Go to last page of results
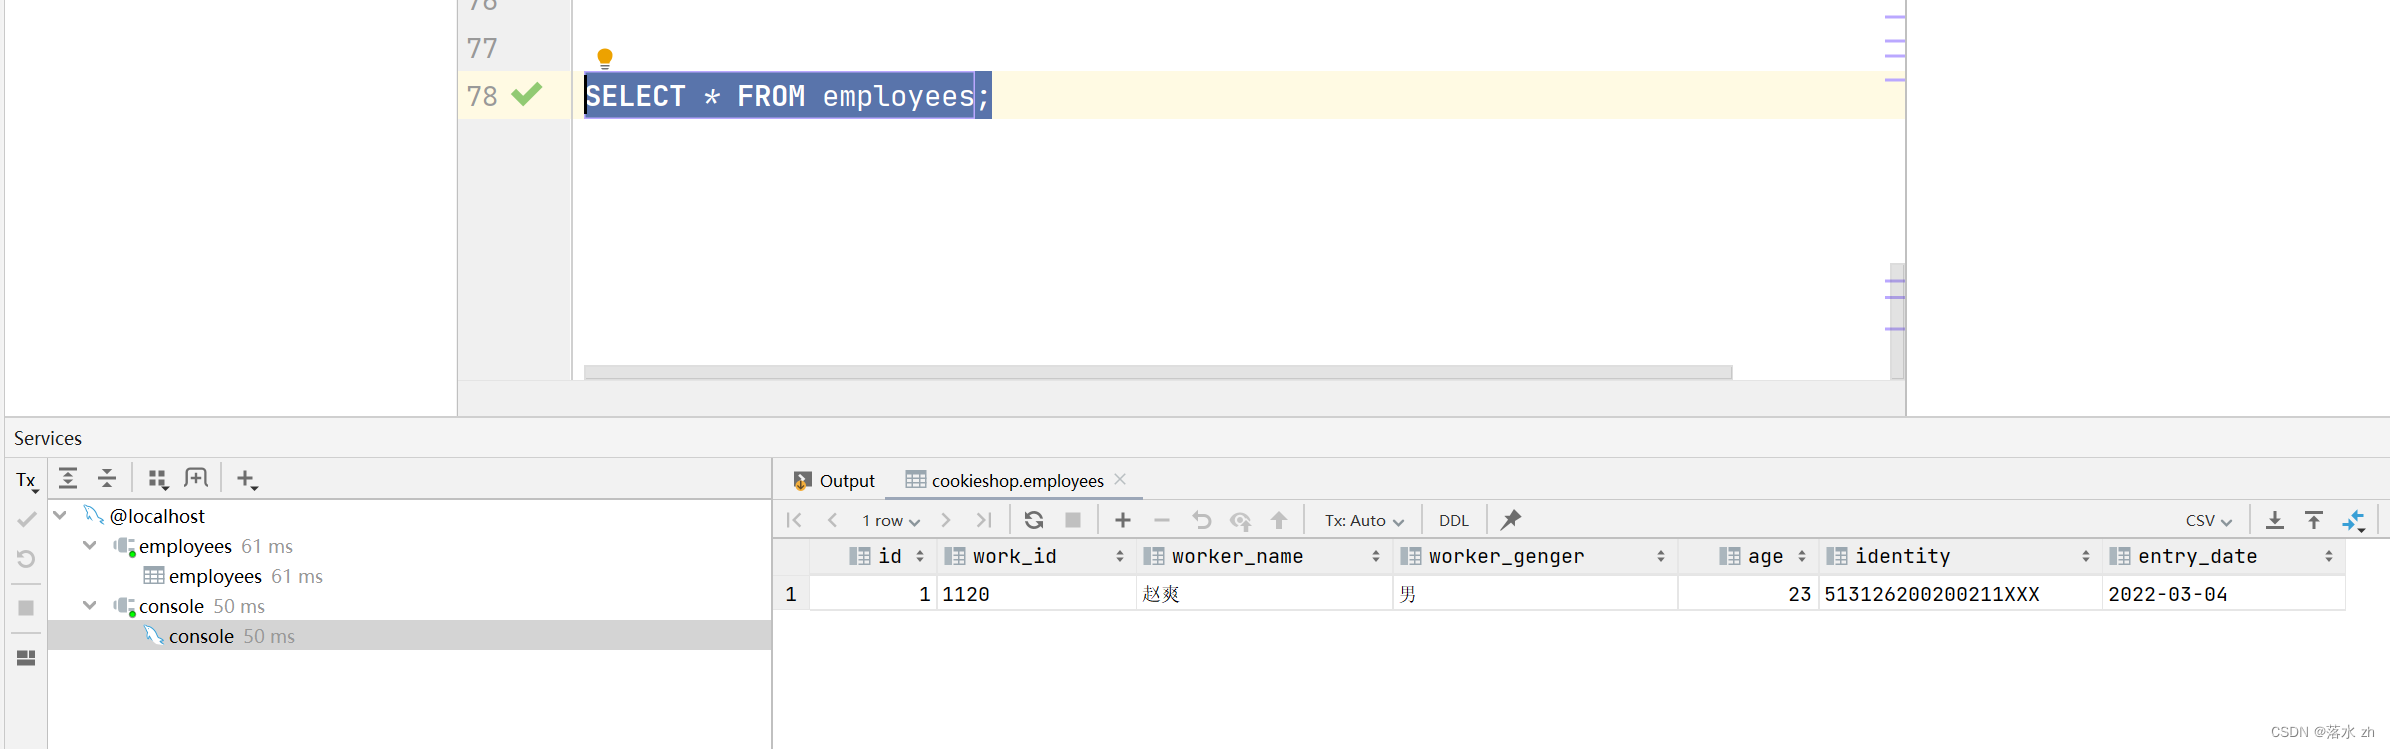The image size is (2390, 749). (x=984, y=520)
